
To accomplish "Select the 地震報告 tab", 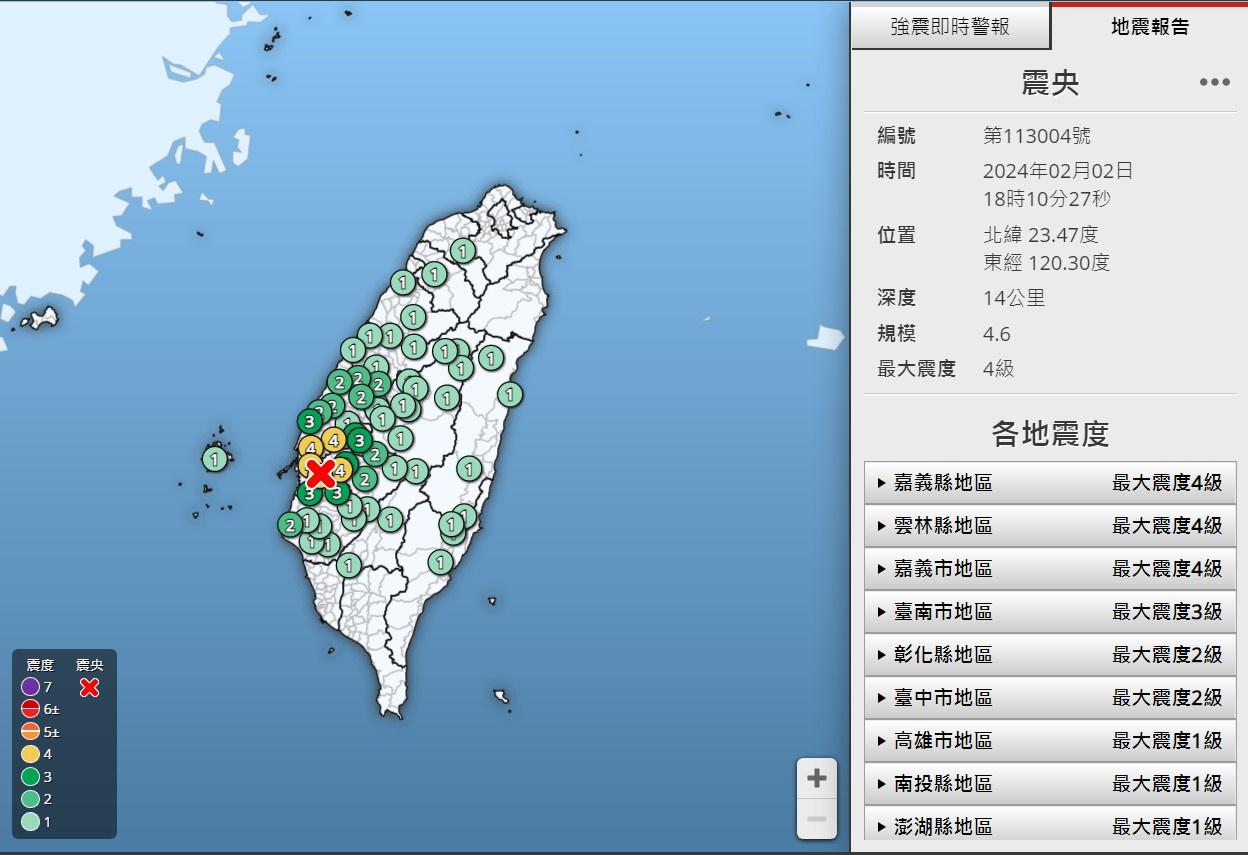I will (1150, 27).
